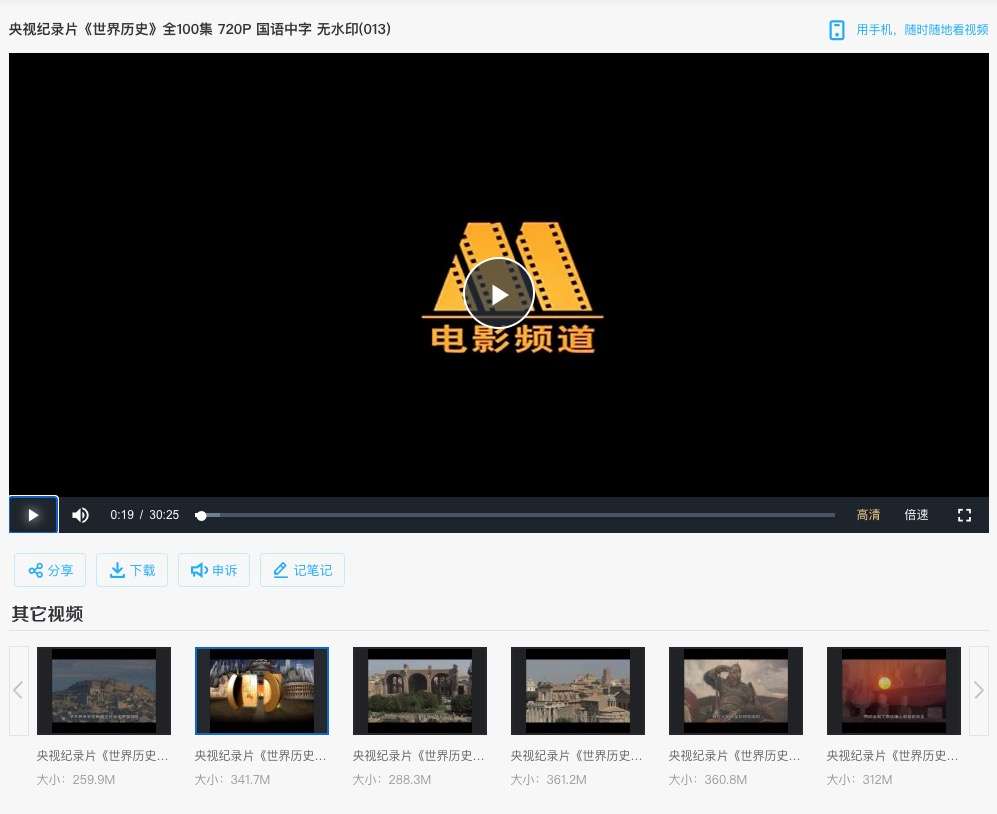
Task: Open the 360.8M video thumbnail
Action: 736,691
